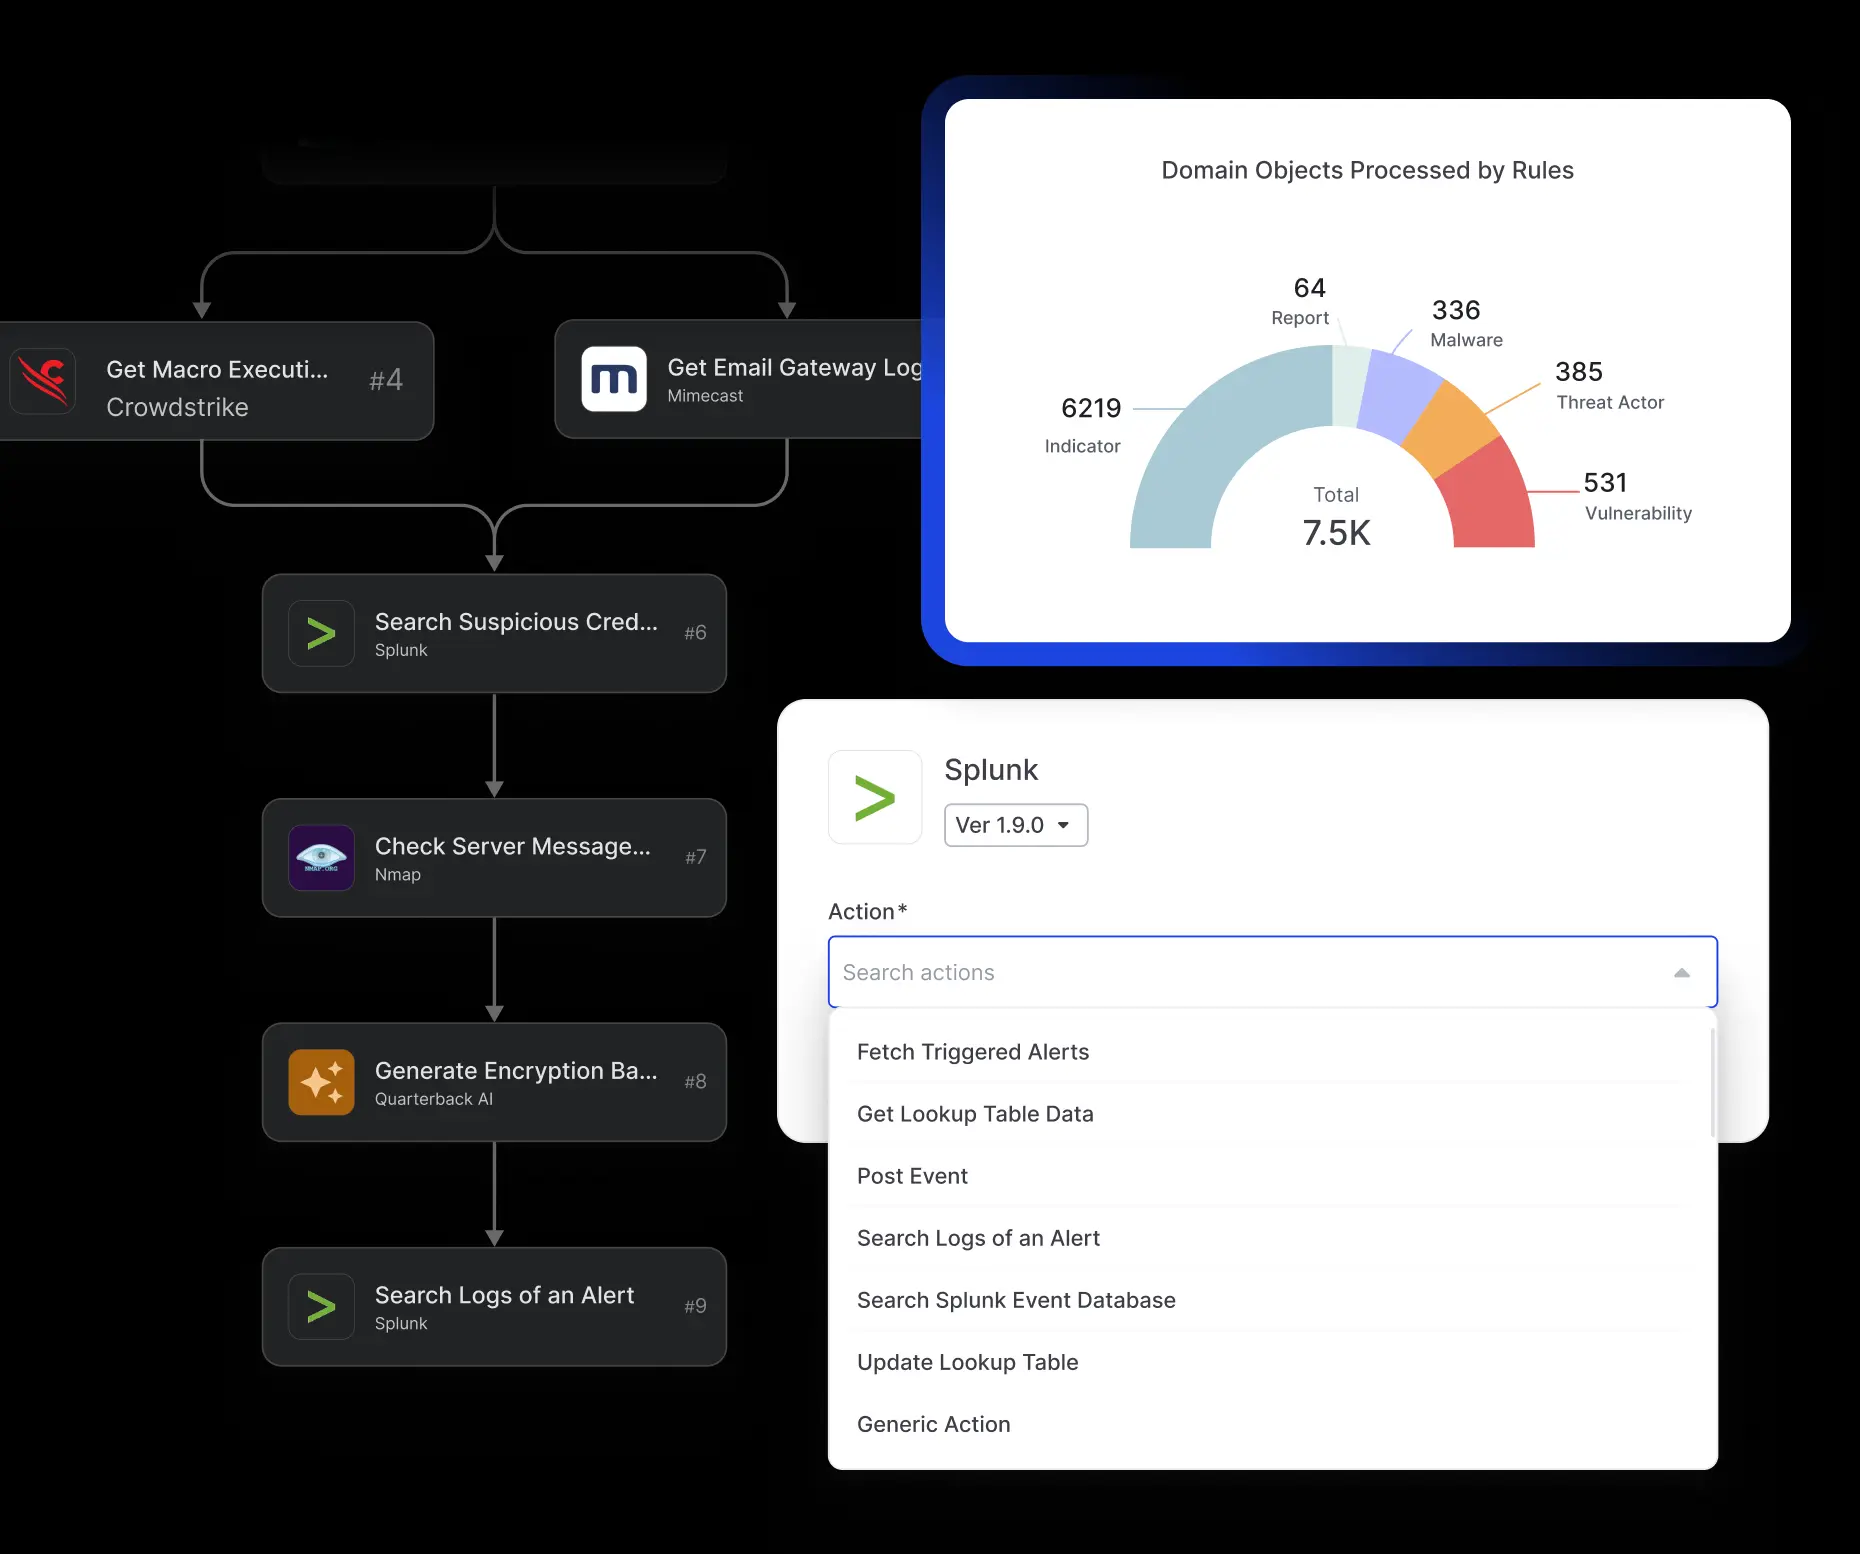Screen dimensions: 1860x1554
Task: Click the Splunk icon on Search Logs of an Alert
Action: point(320,1306)
